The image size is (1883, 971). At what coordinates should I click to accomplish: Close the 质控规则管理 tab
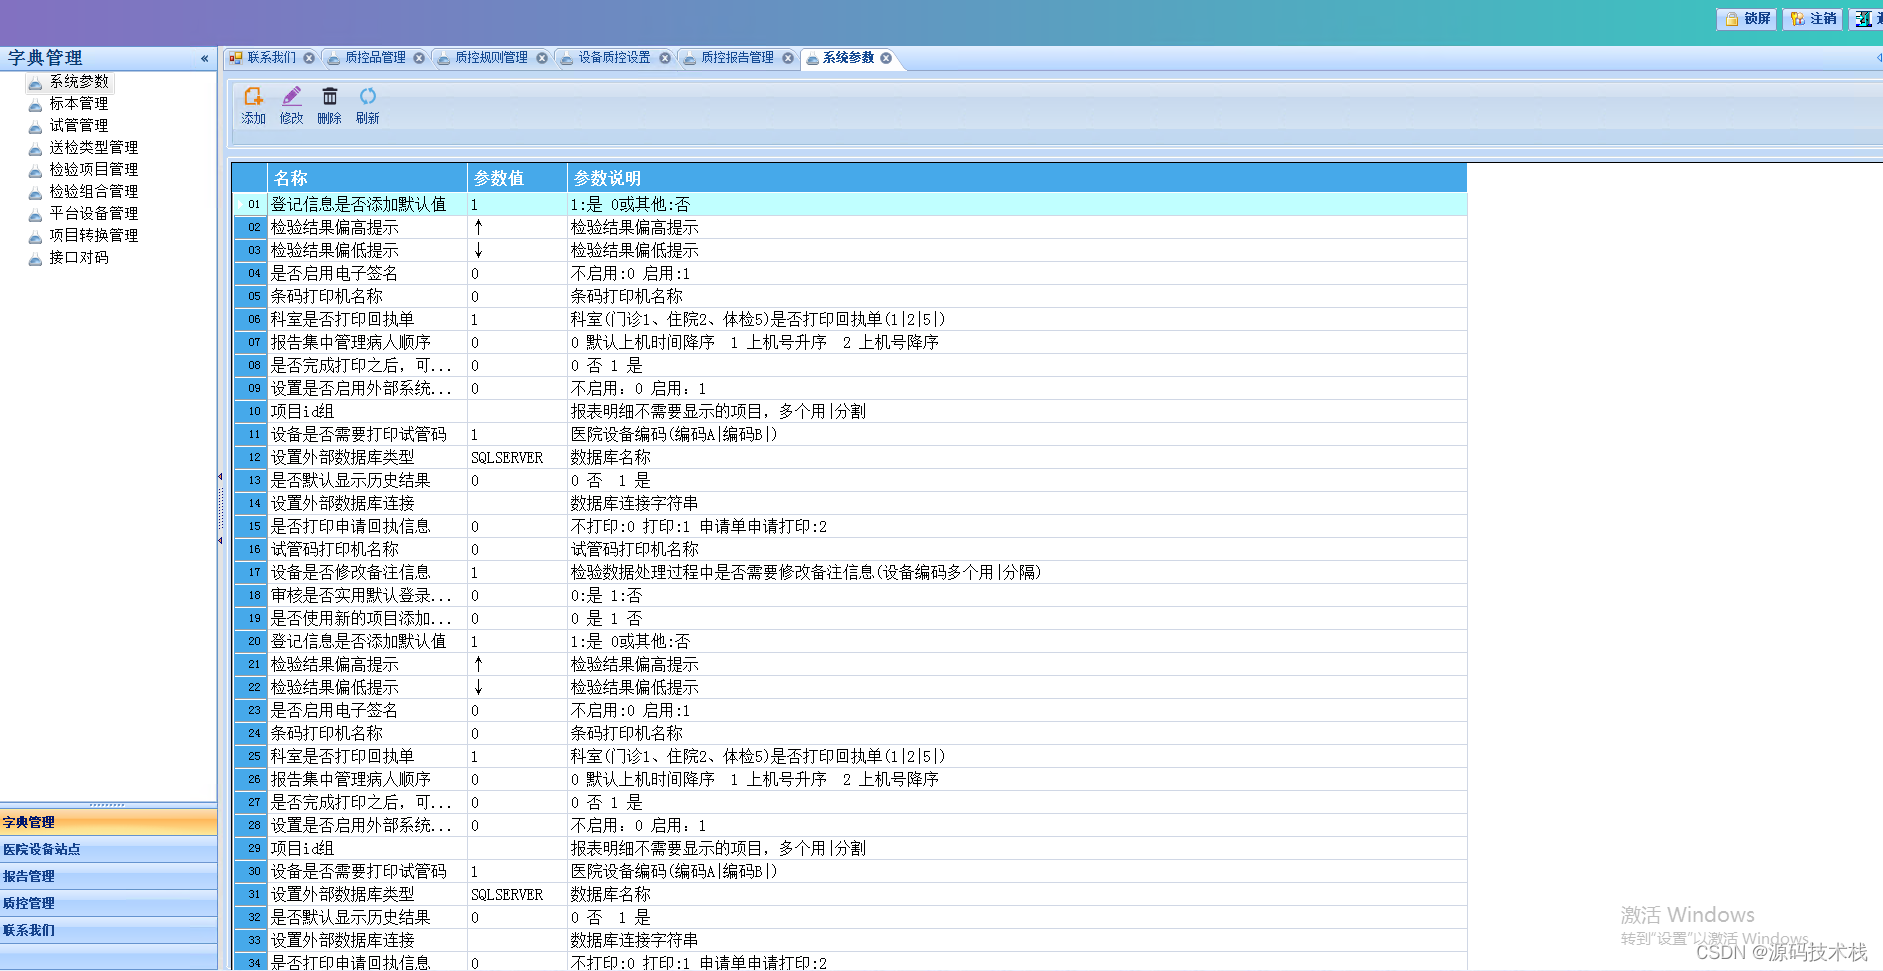tap(542, 58)
